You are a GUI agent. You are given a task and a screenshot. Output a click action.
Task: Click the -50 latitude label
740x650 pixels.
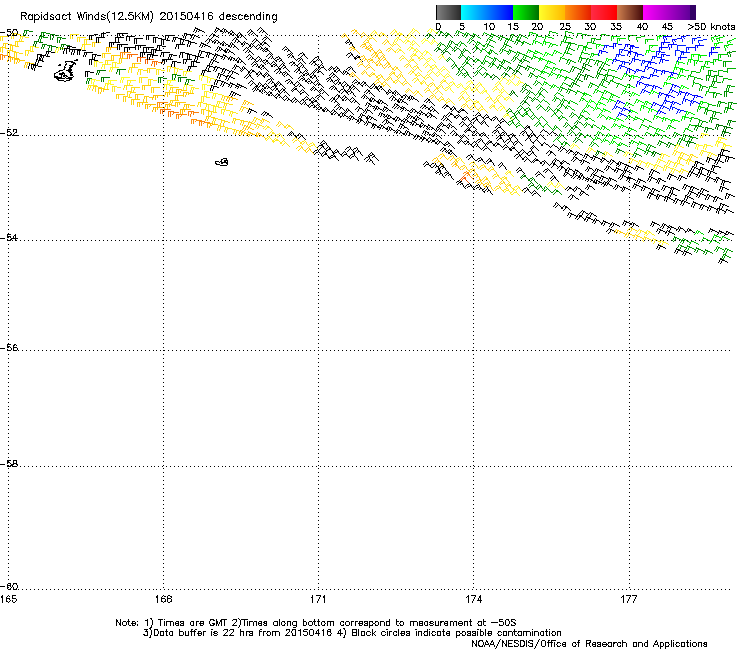click(9, 33)
